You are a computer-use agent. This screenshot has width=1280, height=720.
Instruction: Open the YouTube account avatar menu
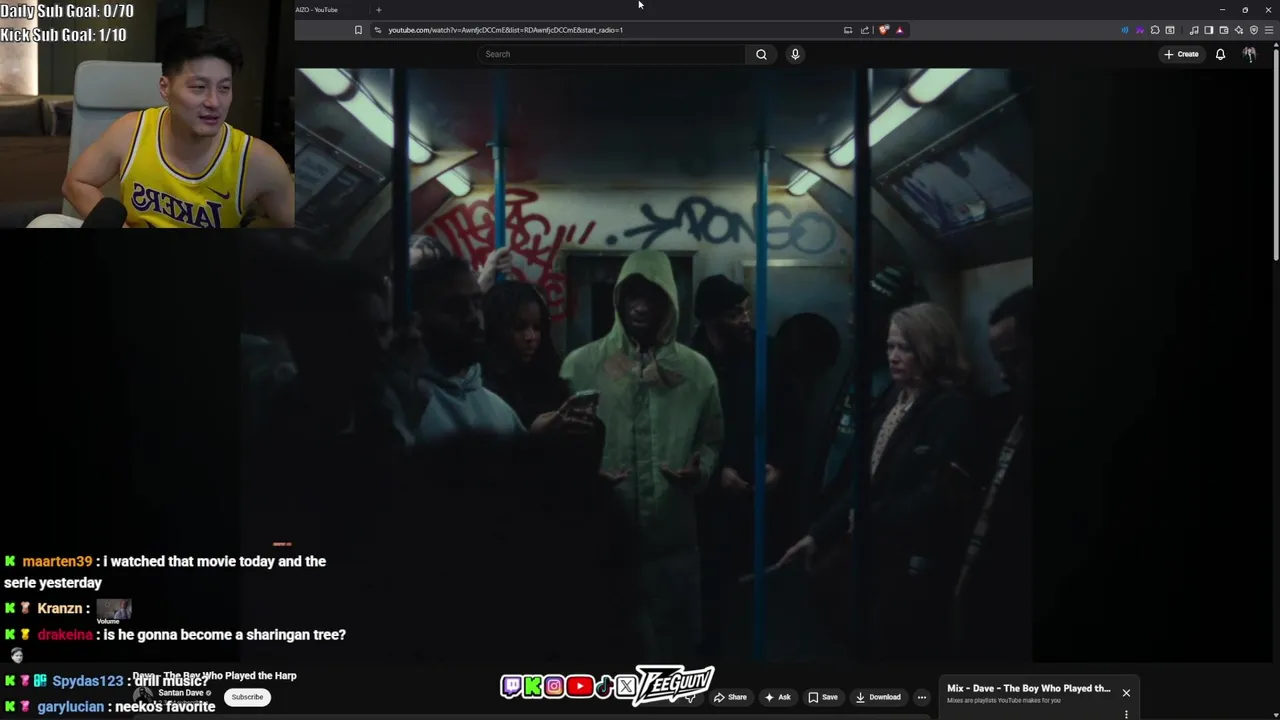pos(1249,54)
